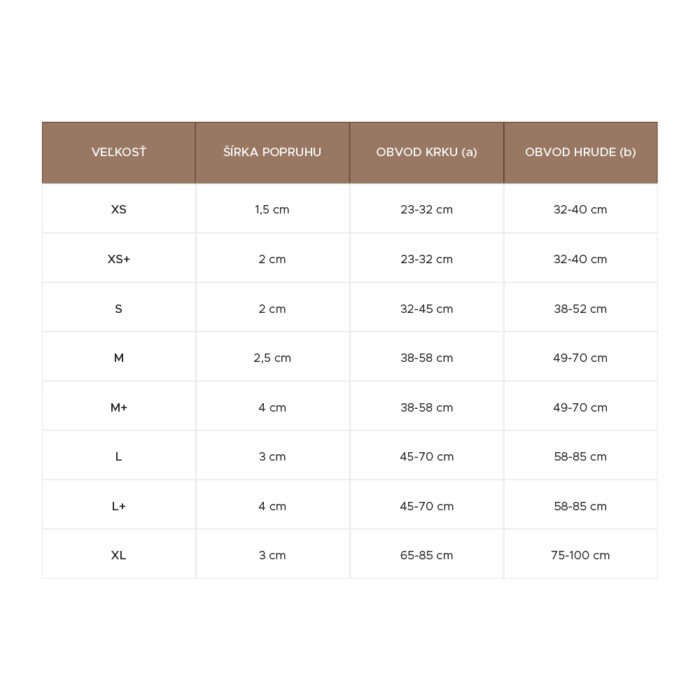Select the XS size row label
Image resolution: width=700 pixels, height=700 pixels.
(119, 210)
